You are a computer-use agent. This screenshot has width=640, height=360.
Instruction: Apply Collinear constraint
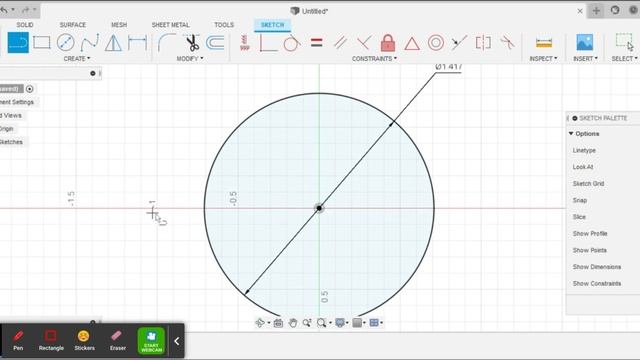click(x=459, y=42)
